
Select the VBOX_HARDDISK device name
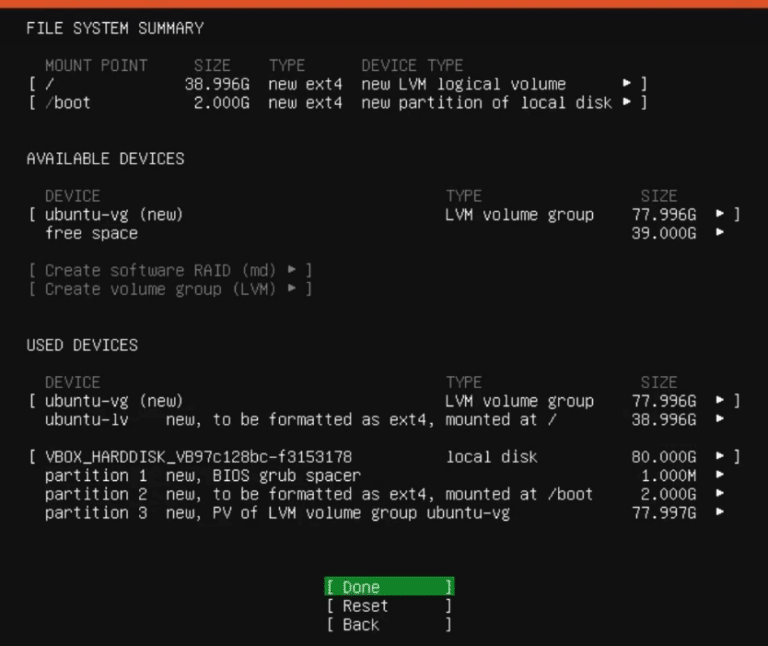198,457
